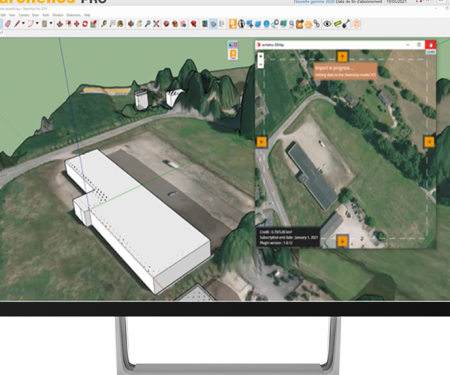450x375 pixels.
Task: Open the Shapes tool dropdown arrow
Action: 51,24
